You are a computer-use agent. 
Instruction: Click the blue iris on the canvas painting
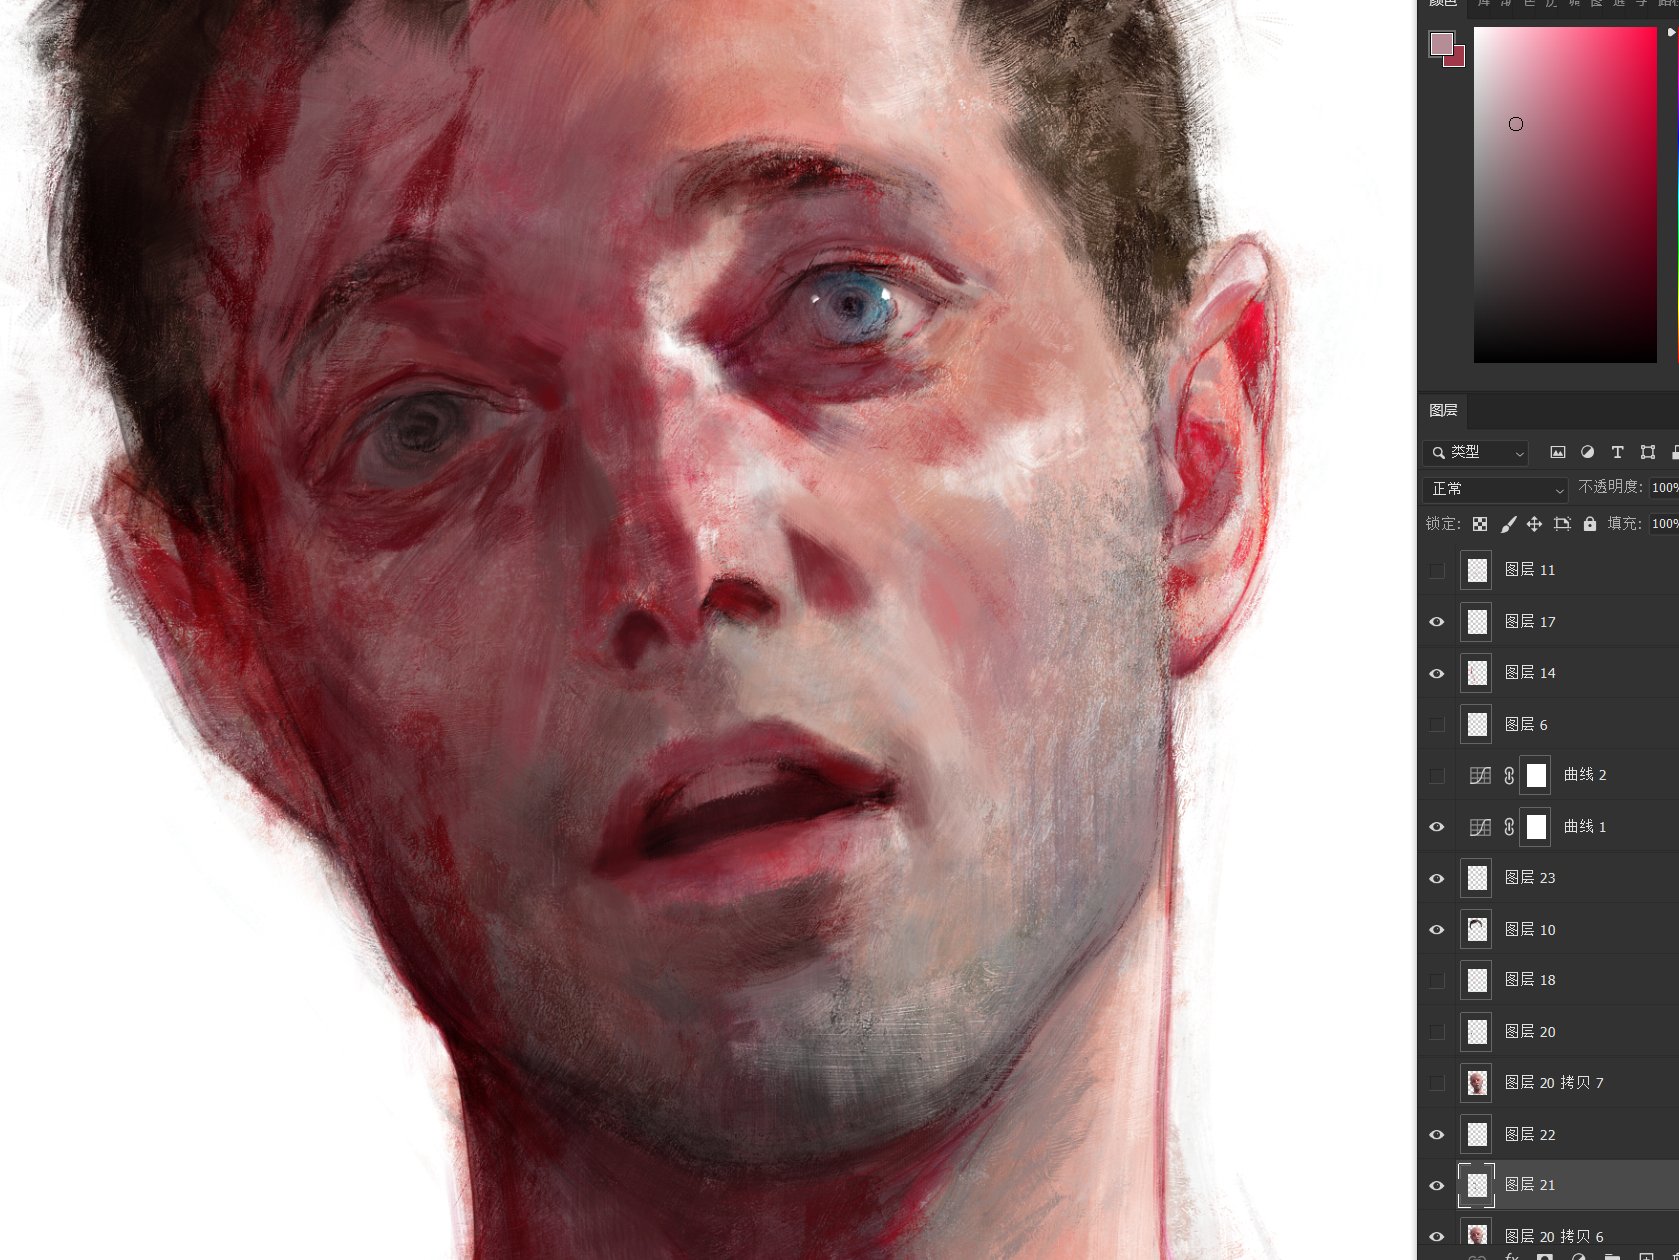tap(852, 304)
